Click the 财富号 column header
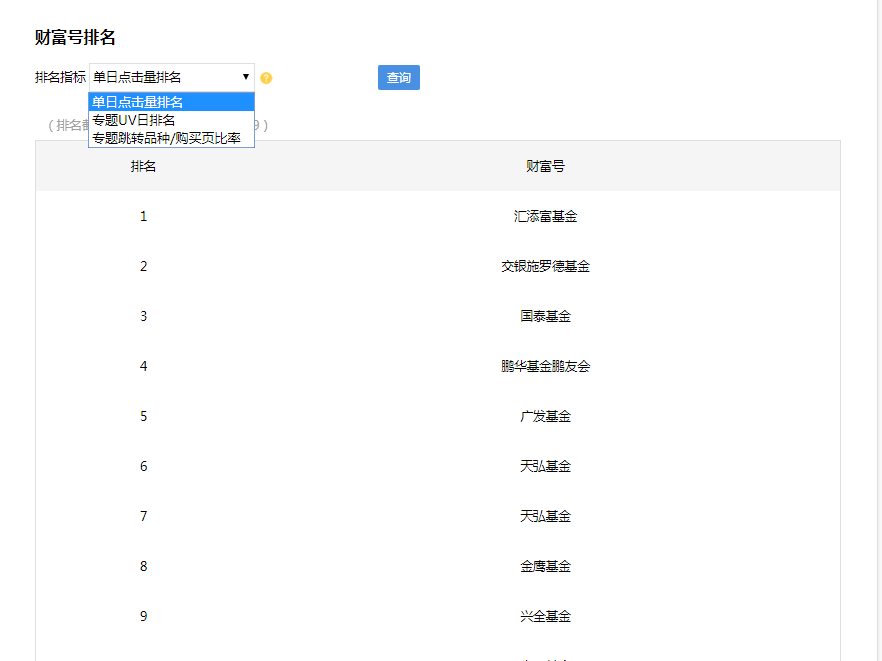This screenshot has height=661, width=882. [545, 166]
